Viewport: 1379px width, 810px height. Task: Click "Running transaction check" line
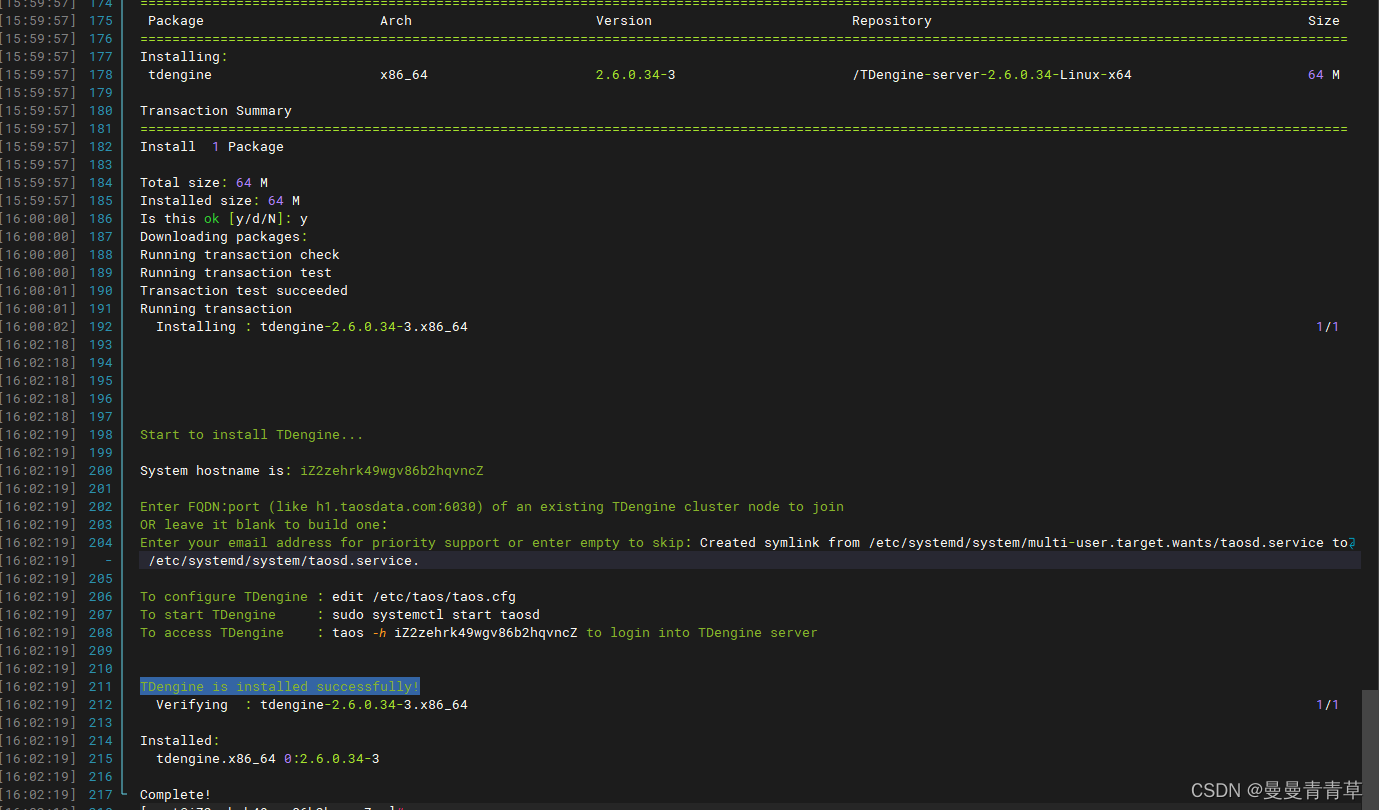pyautogui.click(x=240, y=255)
